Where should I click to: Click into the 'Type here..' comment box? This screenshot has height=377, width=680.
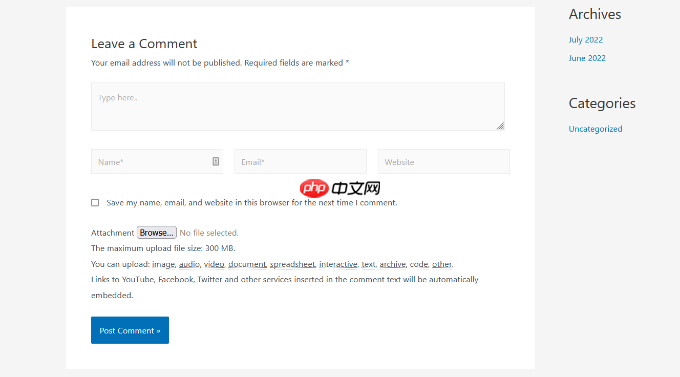point(298,106)
